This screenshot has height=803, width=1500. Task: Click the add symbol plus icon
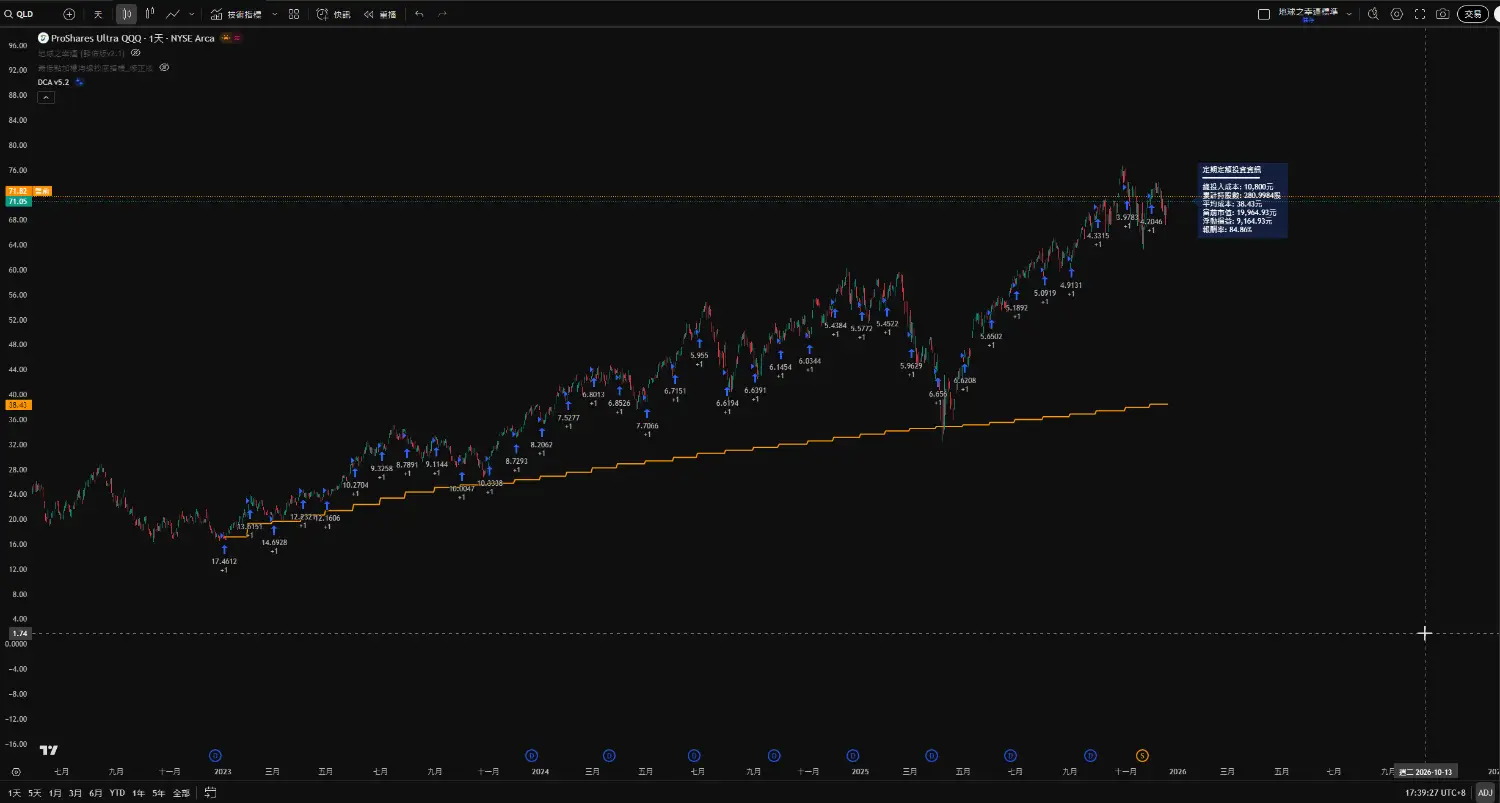pyautogui.click(x=69, y=14)
